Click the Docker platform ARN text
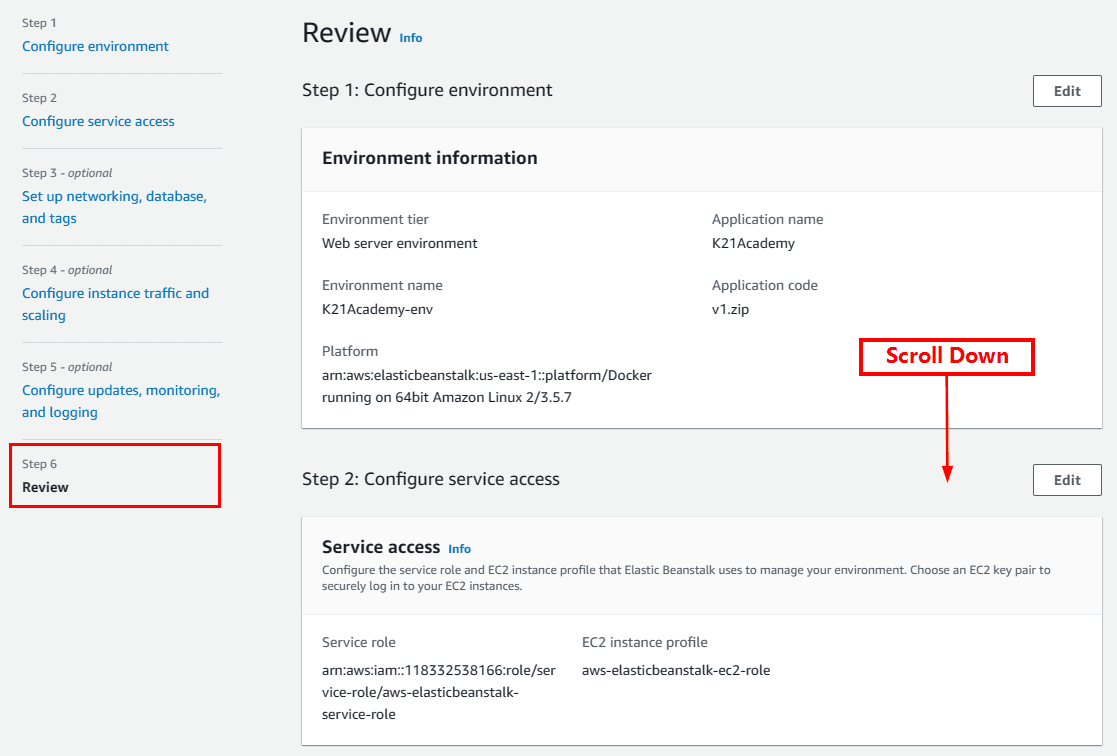 point(486,386)
